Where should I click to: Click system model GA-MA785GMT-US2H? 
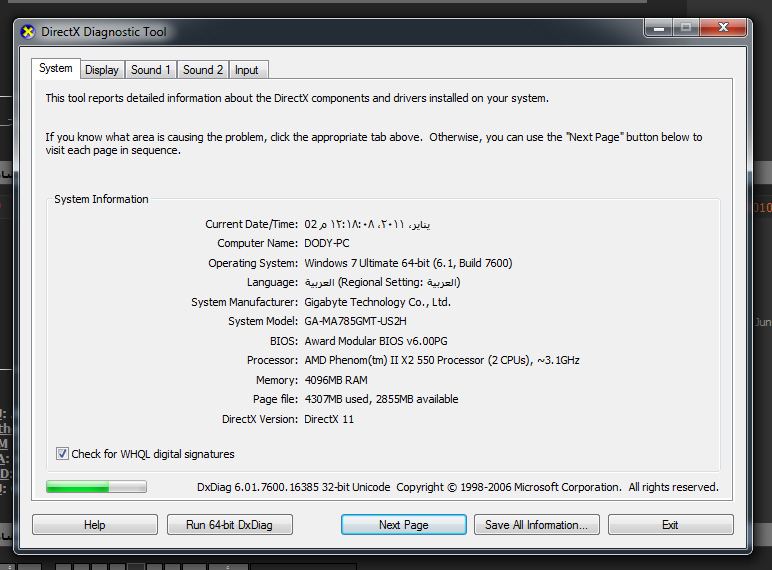355,321
